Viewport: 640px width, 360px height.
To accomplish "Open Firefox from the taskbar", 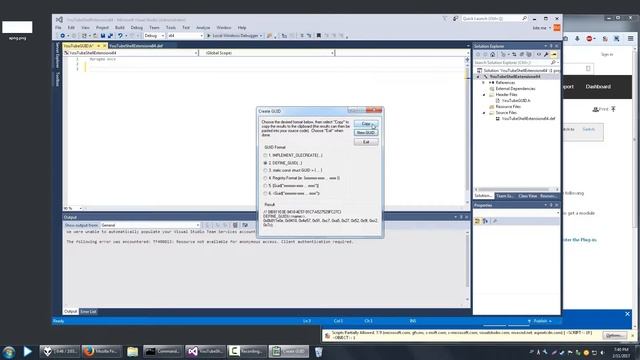I will tap(101, 351).
